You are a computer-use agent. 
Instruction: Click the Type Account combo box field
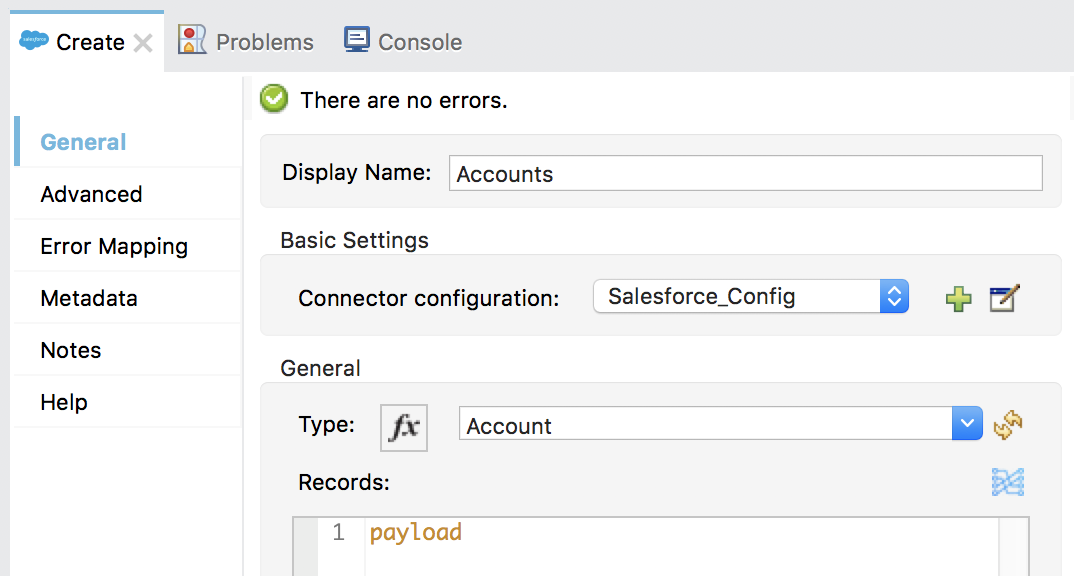[x=705, y=425]
